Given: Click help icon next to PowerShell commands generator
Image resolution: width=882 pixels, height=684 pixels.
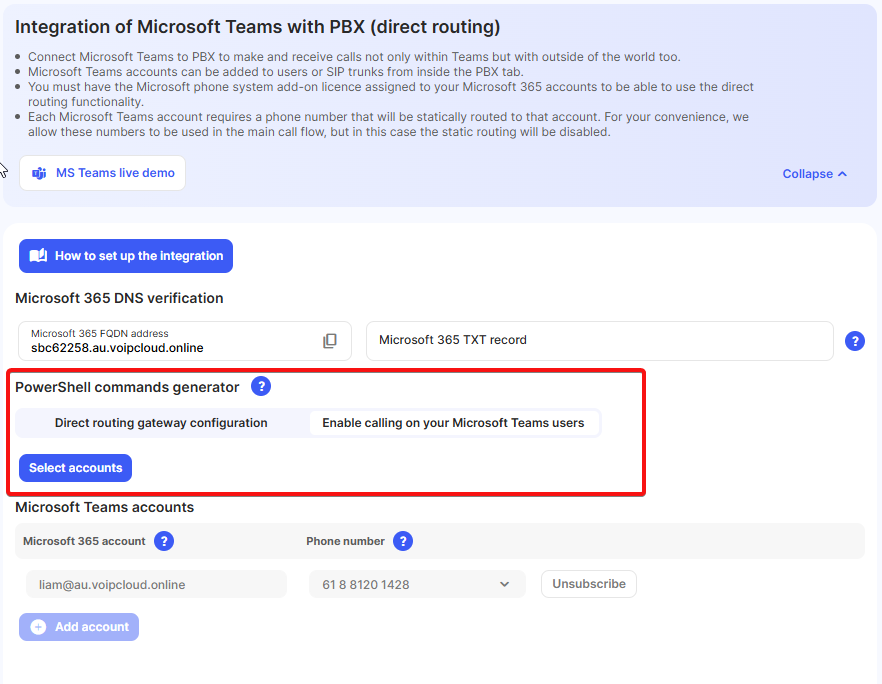Looking at the screenshot, I should coord(261,387).
